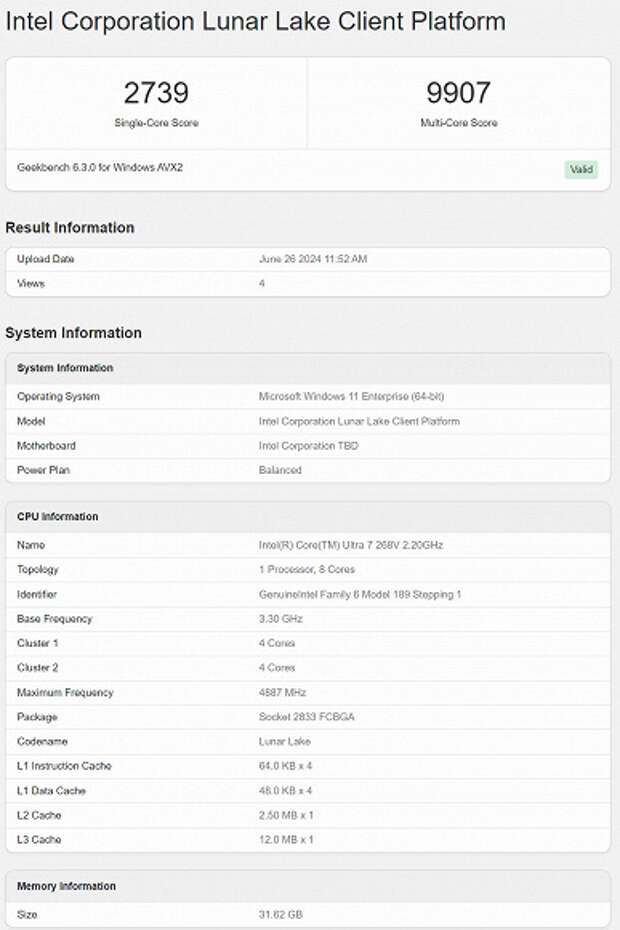Click the Motherboard row label
Viewport: 620px width, 930px height.
click(46, 445)
